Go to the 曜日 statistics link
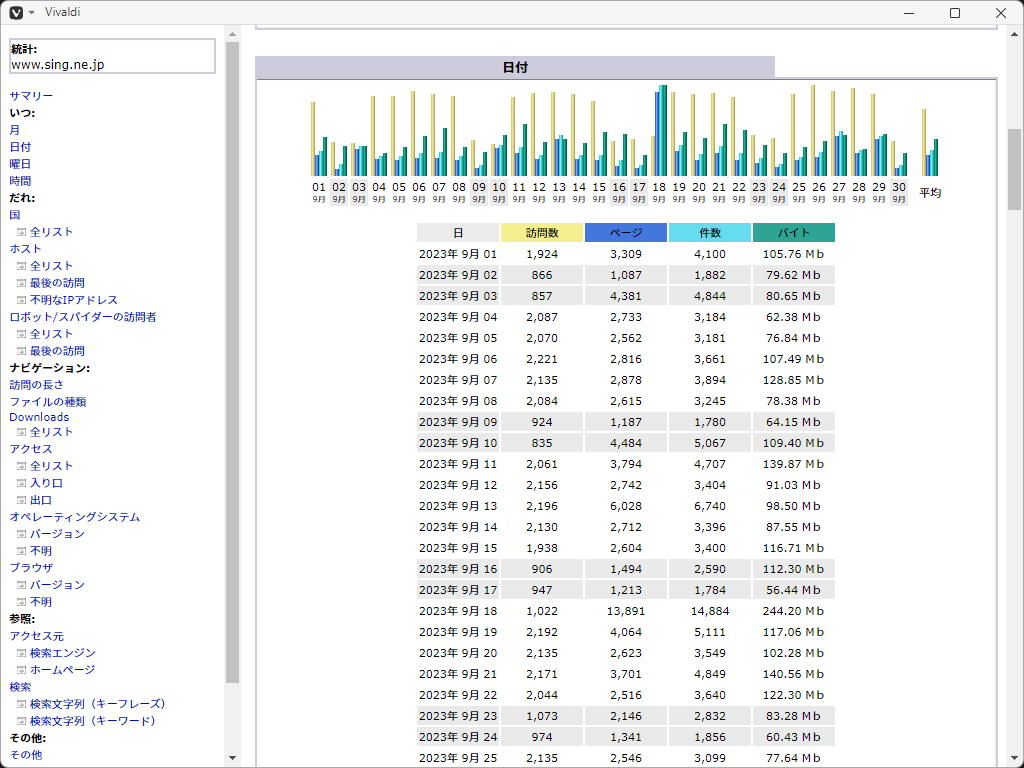 20,164
